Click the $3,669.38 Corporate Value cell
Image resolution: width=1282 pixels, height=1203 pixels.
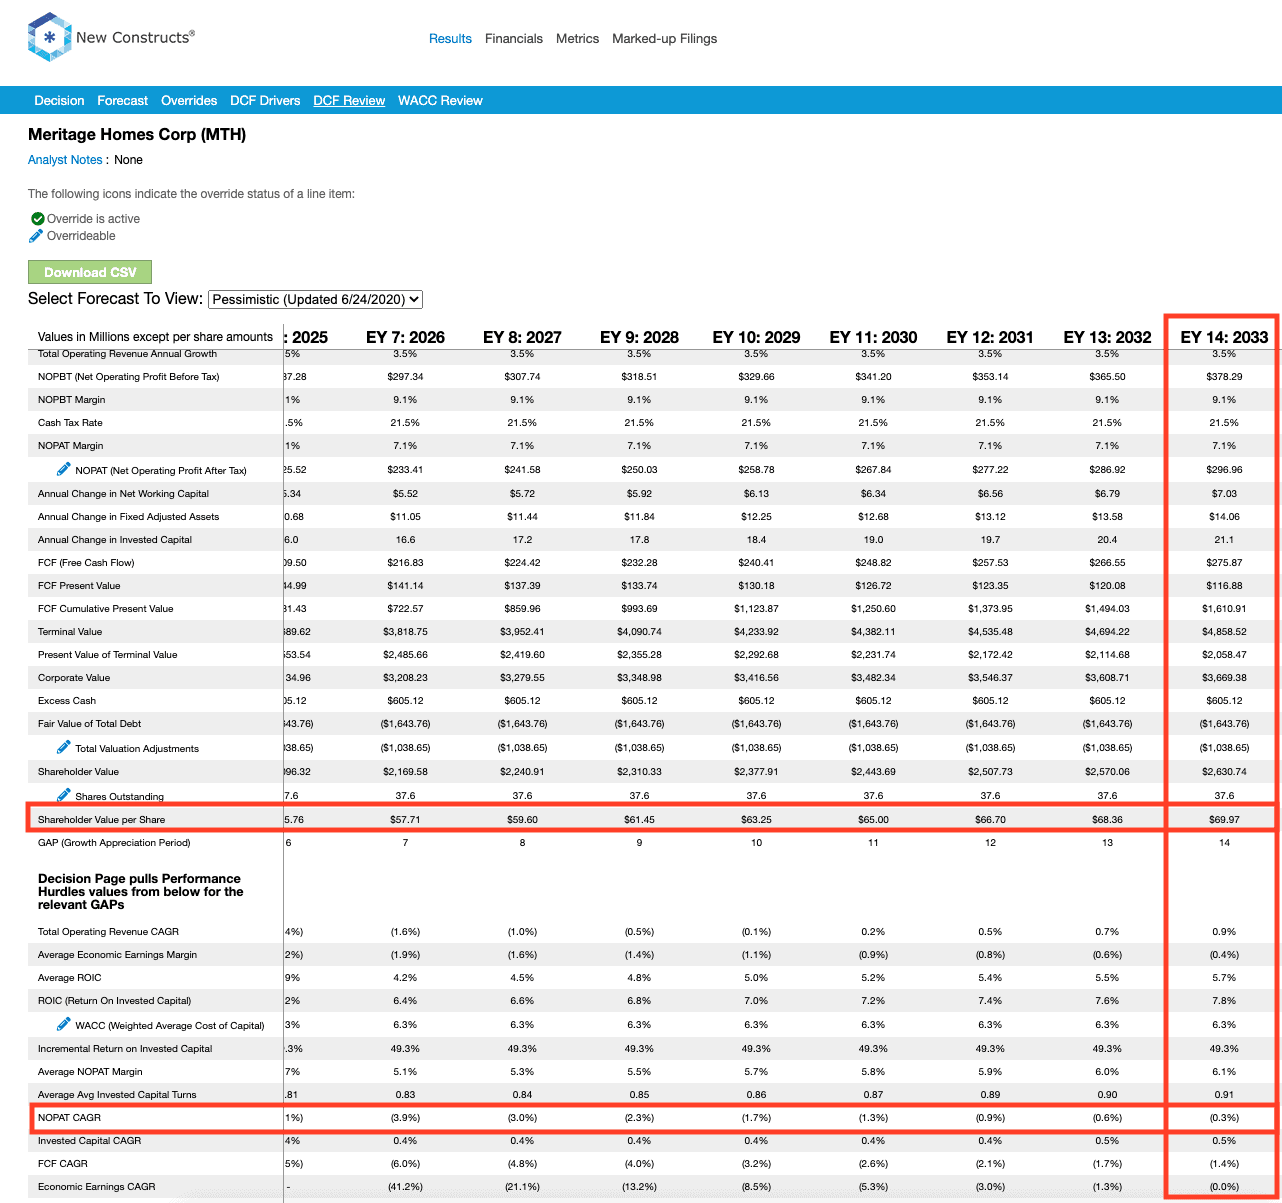1224,678
